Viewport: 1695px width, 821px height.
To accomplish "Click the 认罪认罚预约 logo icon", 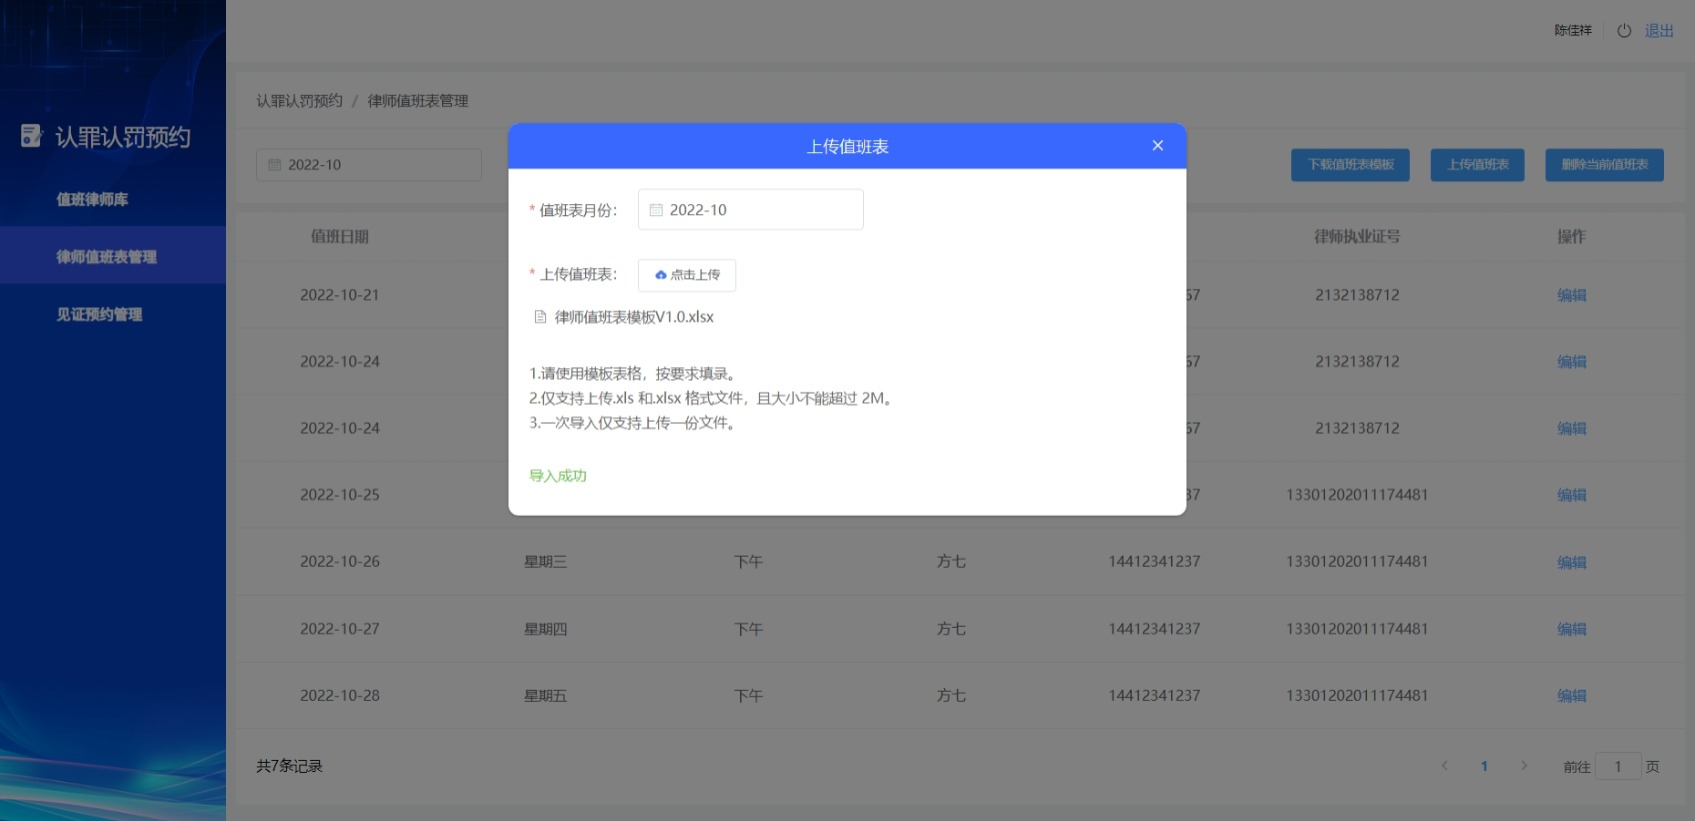I will (x=31, y=136).
